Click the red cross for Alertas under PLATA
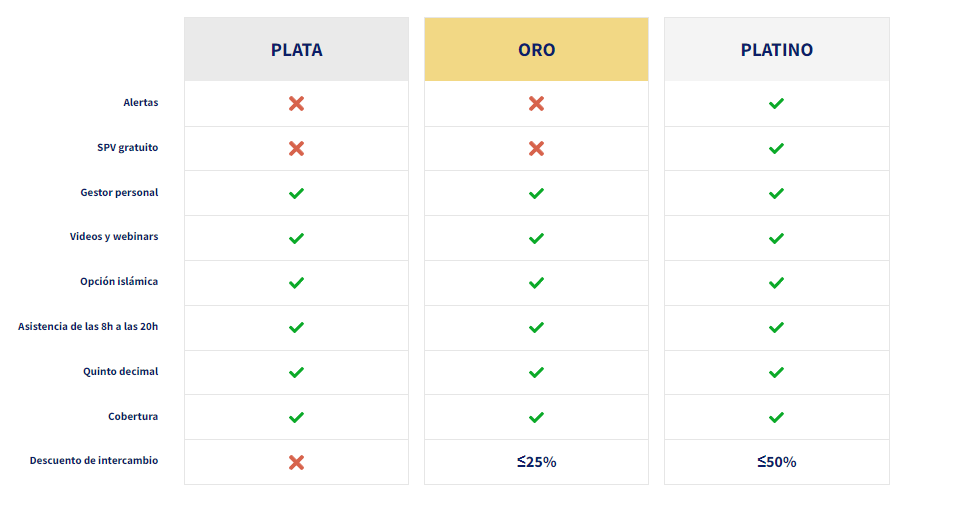957x521 pixels. tap(297, 103)
